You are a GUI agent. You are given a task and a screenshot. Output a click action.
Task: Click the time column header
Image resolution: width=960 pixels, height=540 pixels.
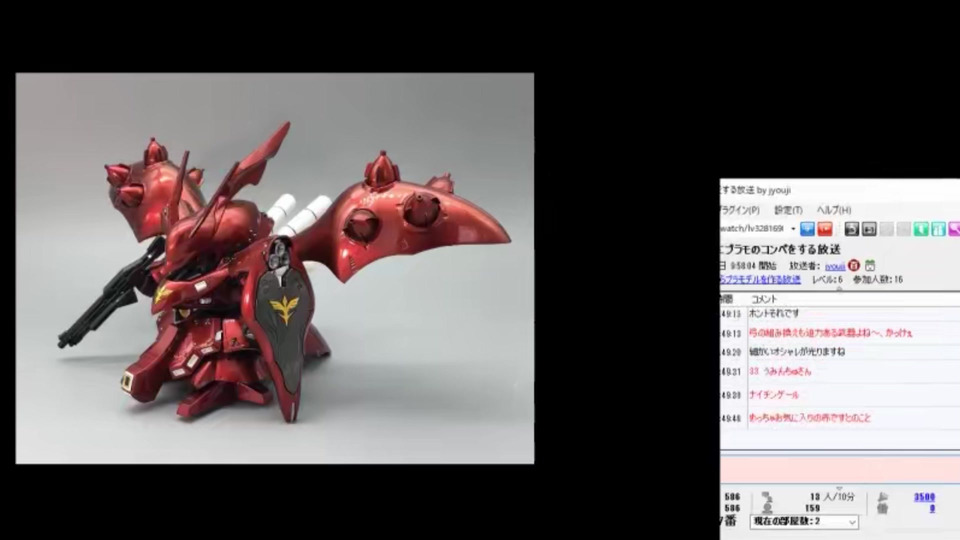(727, 299)
